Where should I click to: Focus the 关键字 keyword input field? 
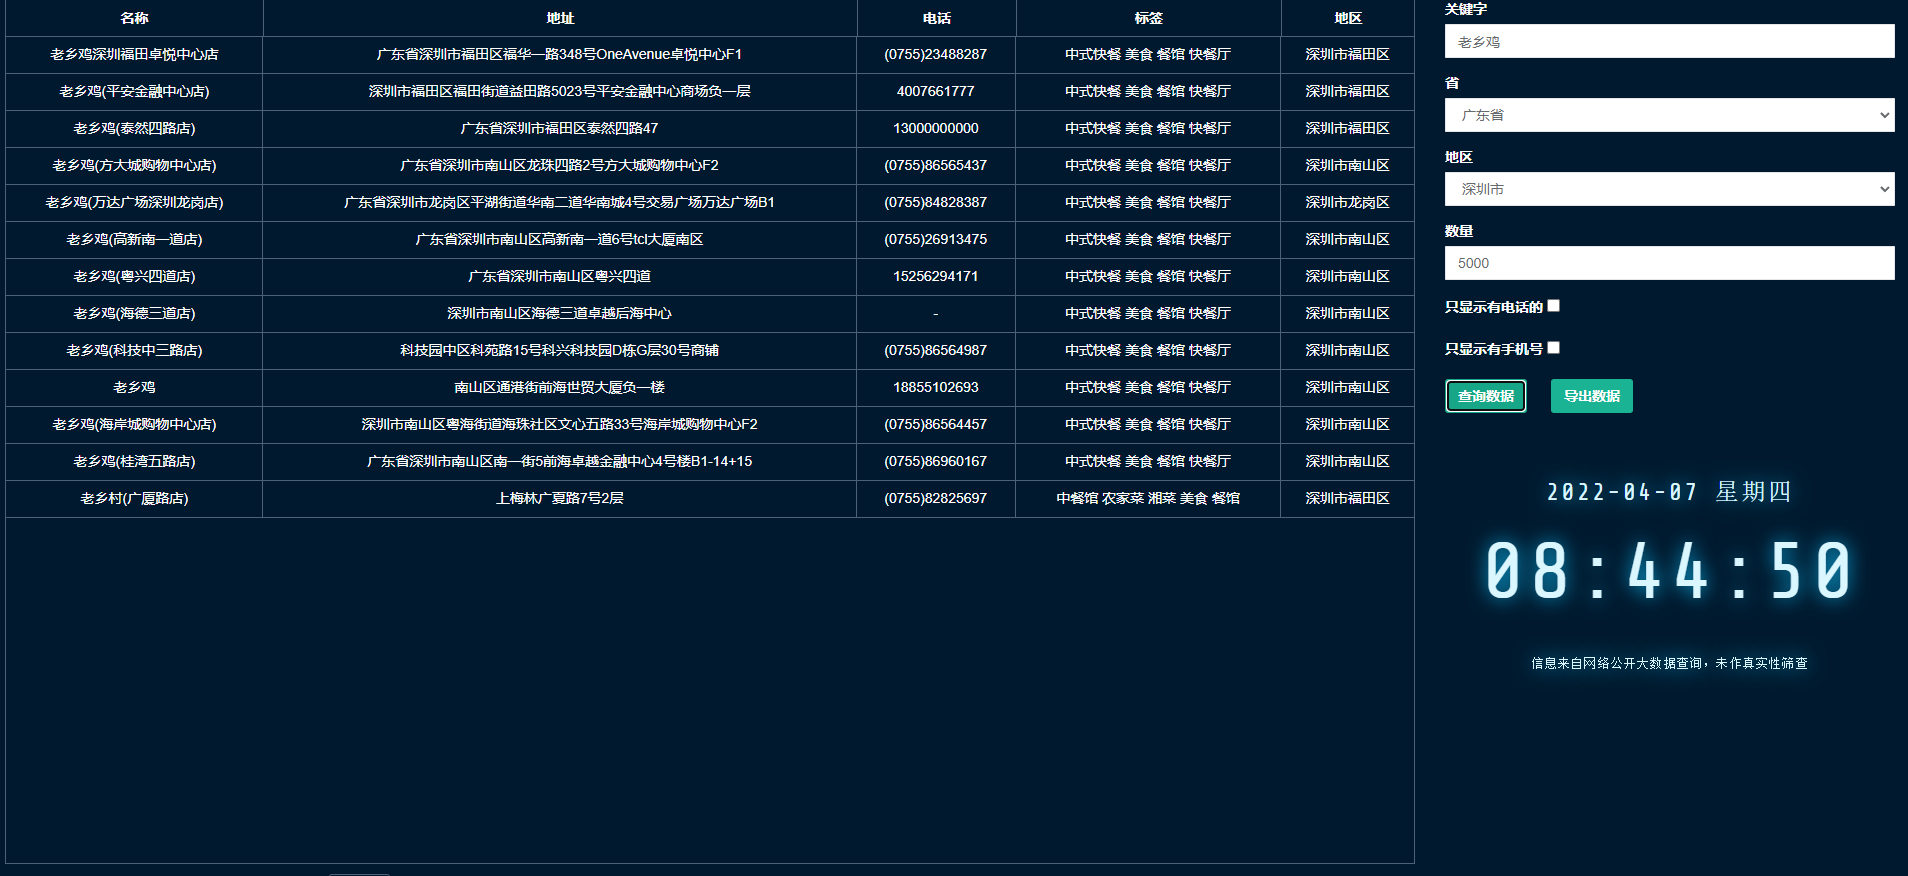tap(1669, 42)
